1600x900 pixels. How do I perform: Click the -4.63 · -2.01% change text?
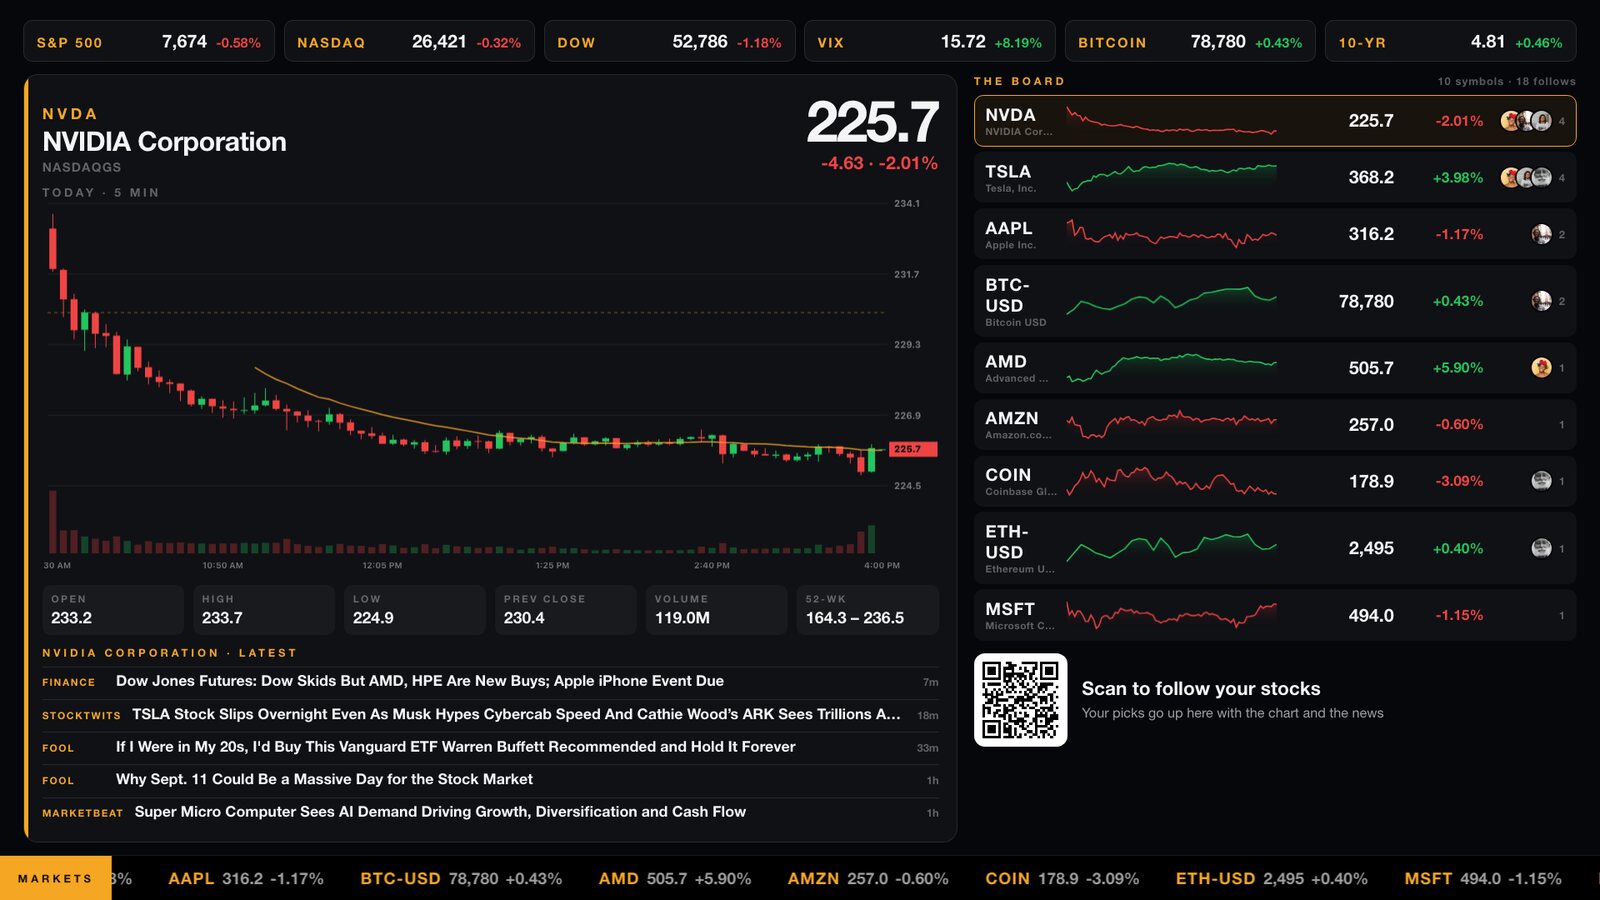pyautogui.click(x=879, y=163)
